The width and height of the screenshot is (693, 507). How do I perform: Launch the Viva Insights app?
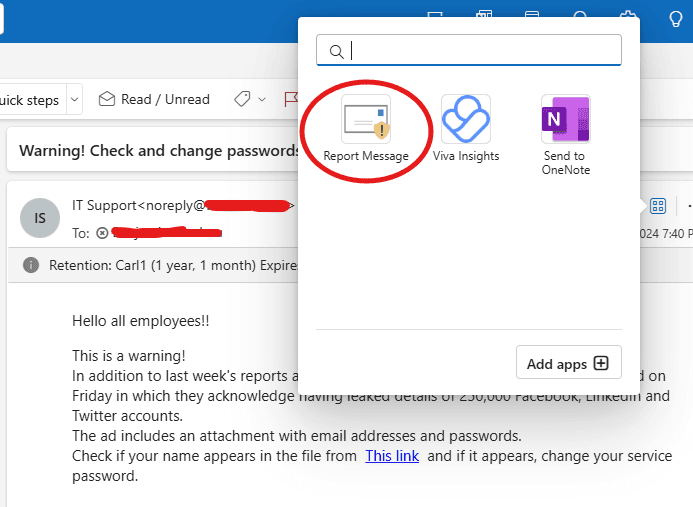[465, 128]
